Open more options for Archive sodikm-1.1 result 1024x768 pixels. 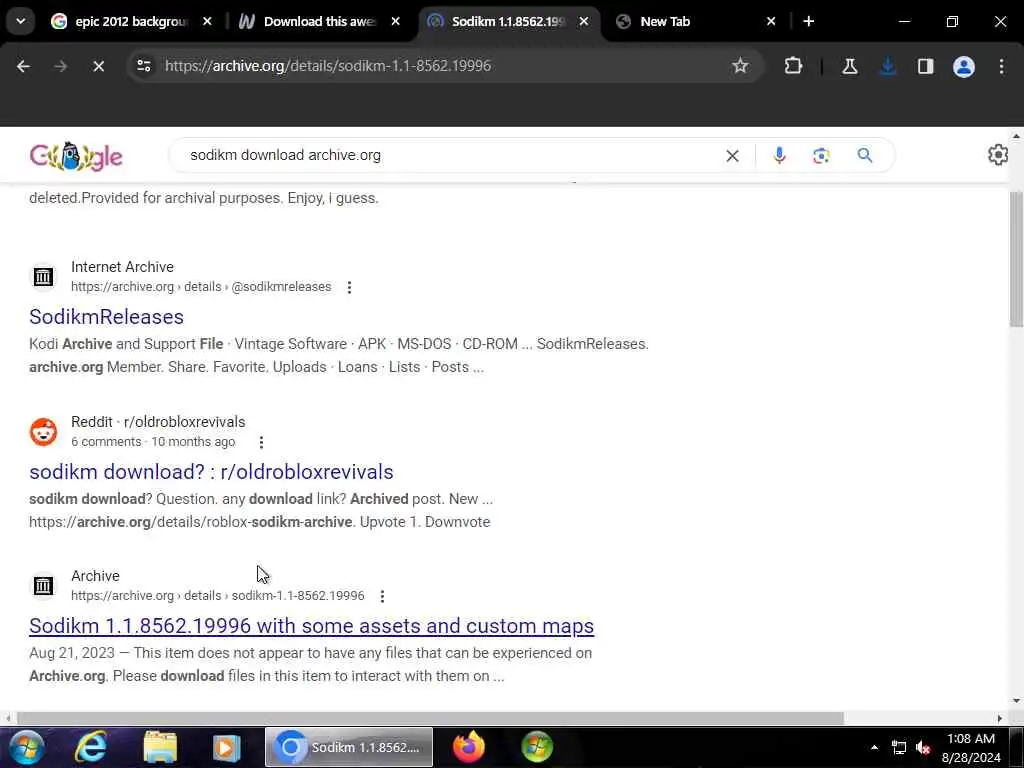382,596
